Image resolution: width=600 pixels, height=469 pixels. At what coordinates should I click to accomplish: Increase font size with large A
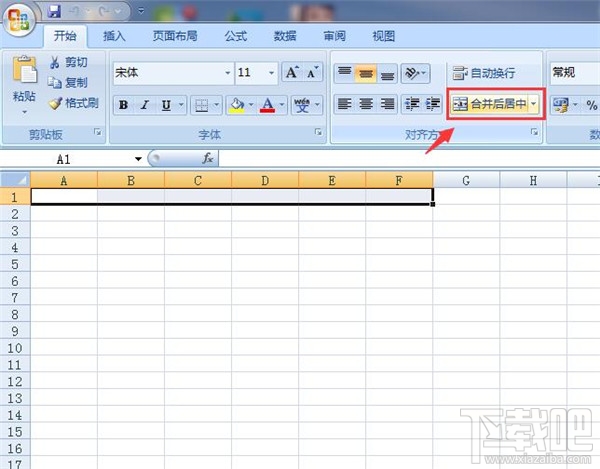click(292, 72)
